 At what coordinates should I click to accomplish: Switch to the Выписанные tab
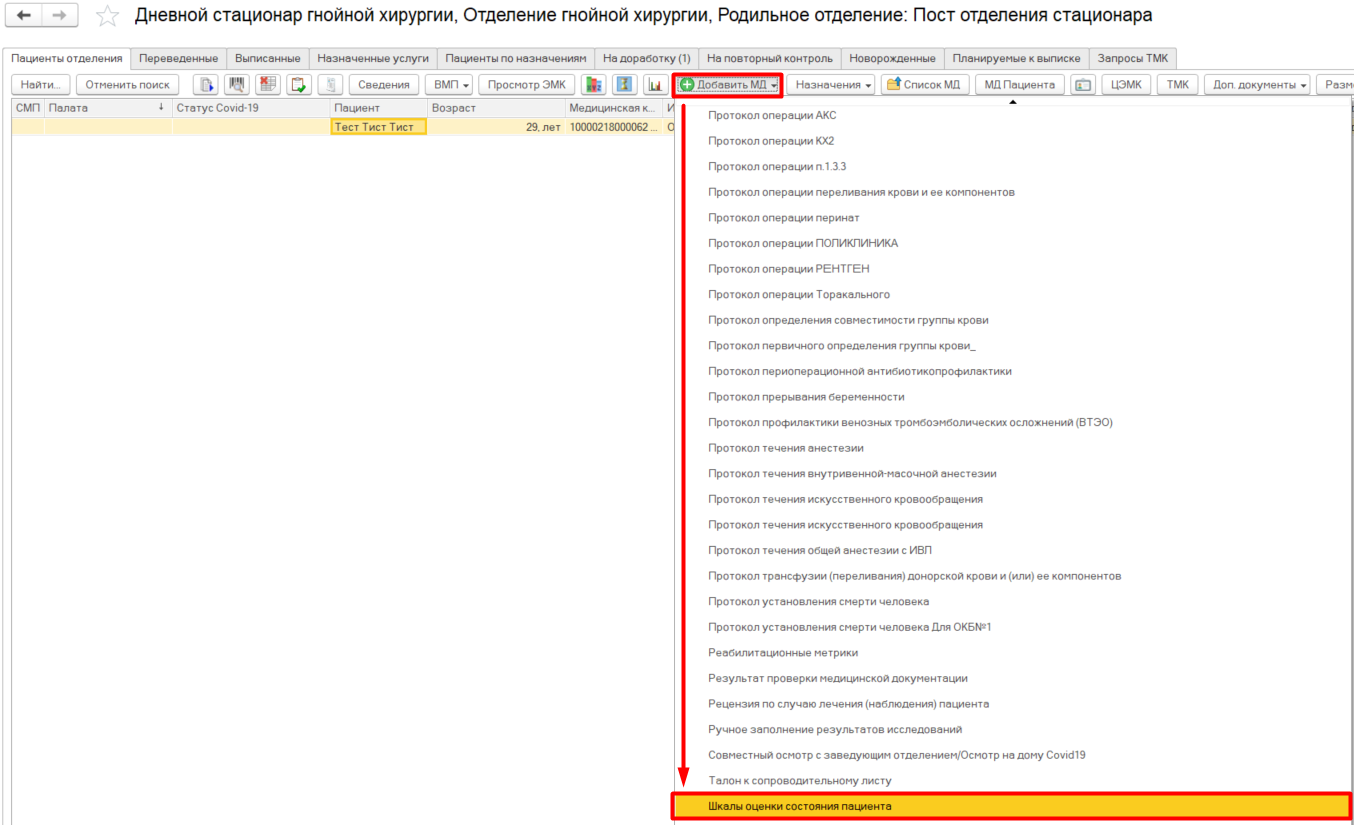[267, 58]
